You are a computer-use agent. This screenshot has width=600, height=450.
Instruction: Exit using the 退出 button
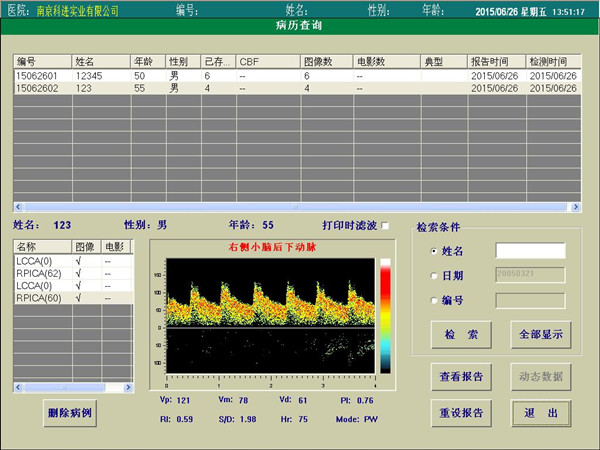540,412
